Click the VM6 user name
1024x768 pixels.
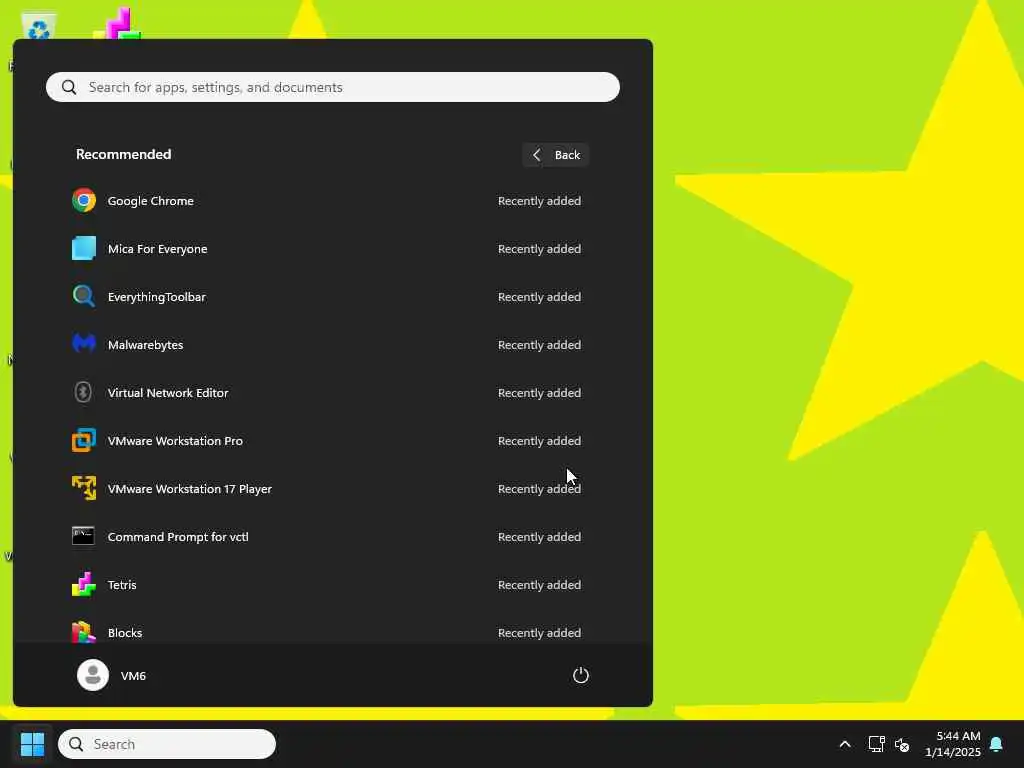point(133,676)
